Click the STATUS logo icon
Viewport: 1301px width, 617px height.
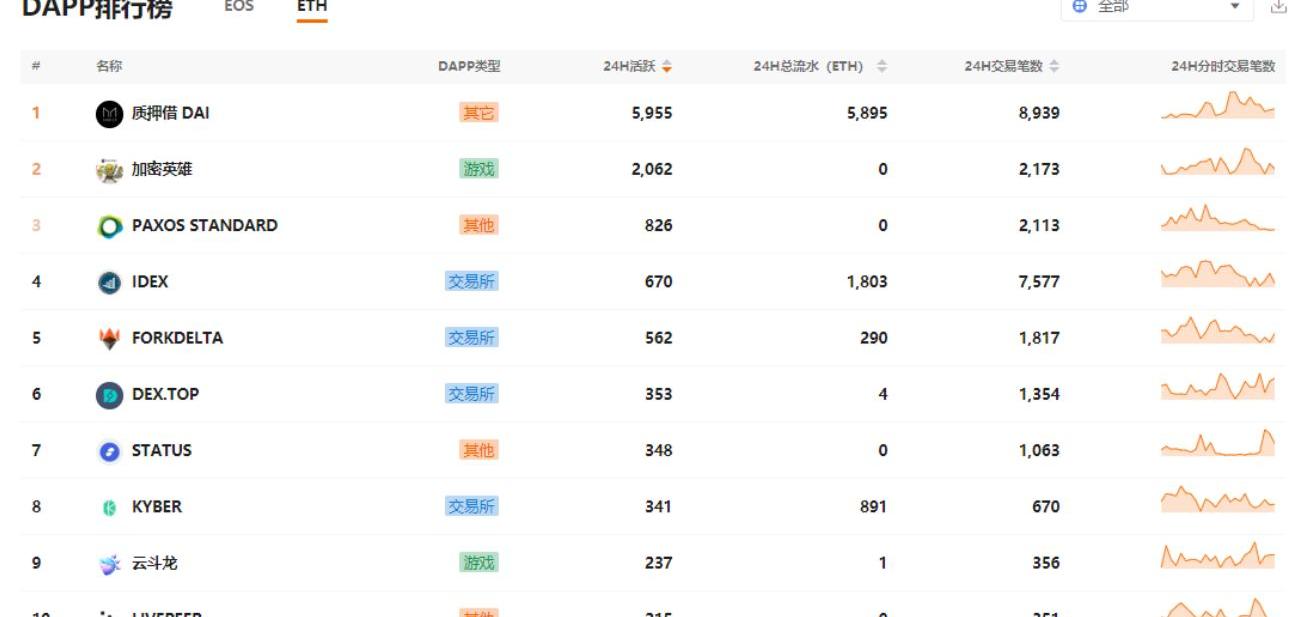109,451
